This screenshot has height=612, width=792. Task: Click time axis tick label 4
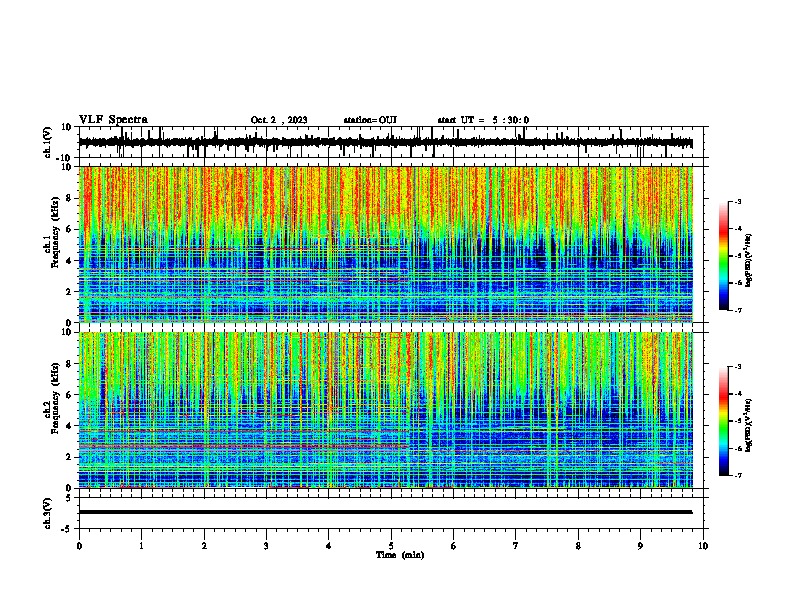(x=329, y=546)
